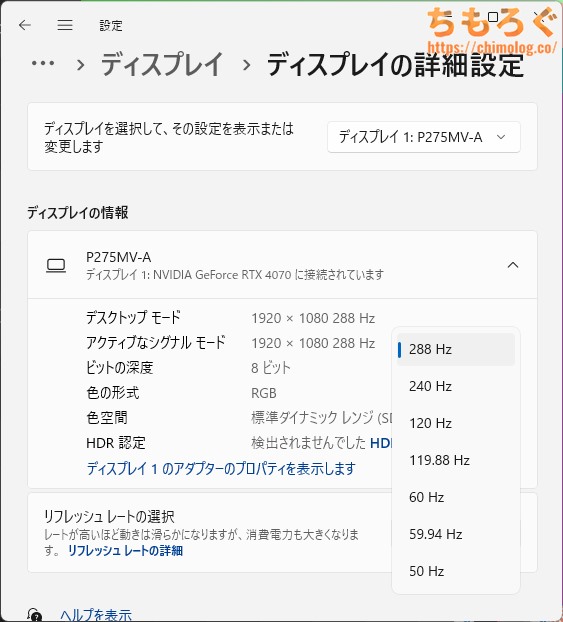The image size is (563, 622).
Task: Go to ディスプレイ breadcrumb
Action: click(162, 64)
